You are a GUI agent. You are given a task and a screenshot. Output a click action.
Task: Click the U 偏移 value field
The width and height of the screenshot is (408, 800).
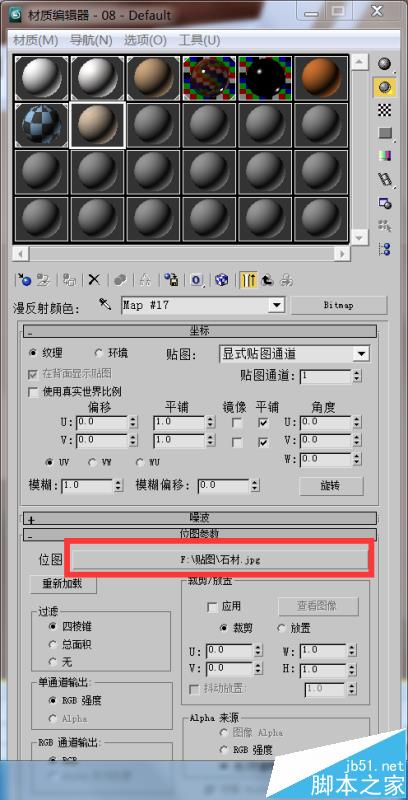point(101,422)
